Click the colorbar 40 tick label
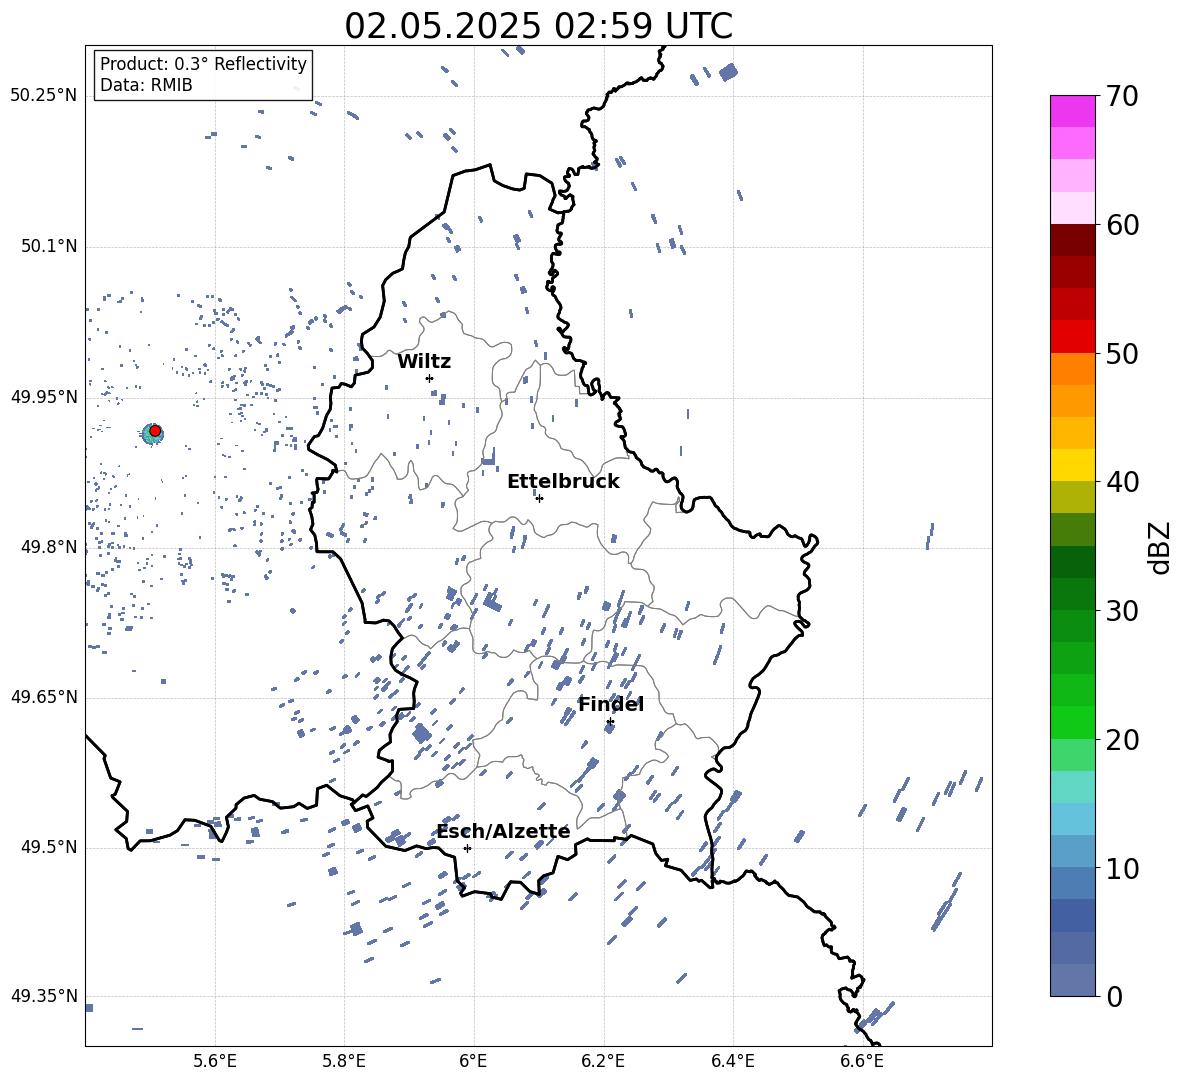The image size is (1184, 1081). [1122, 482]
